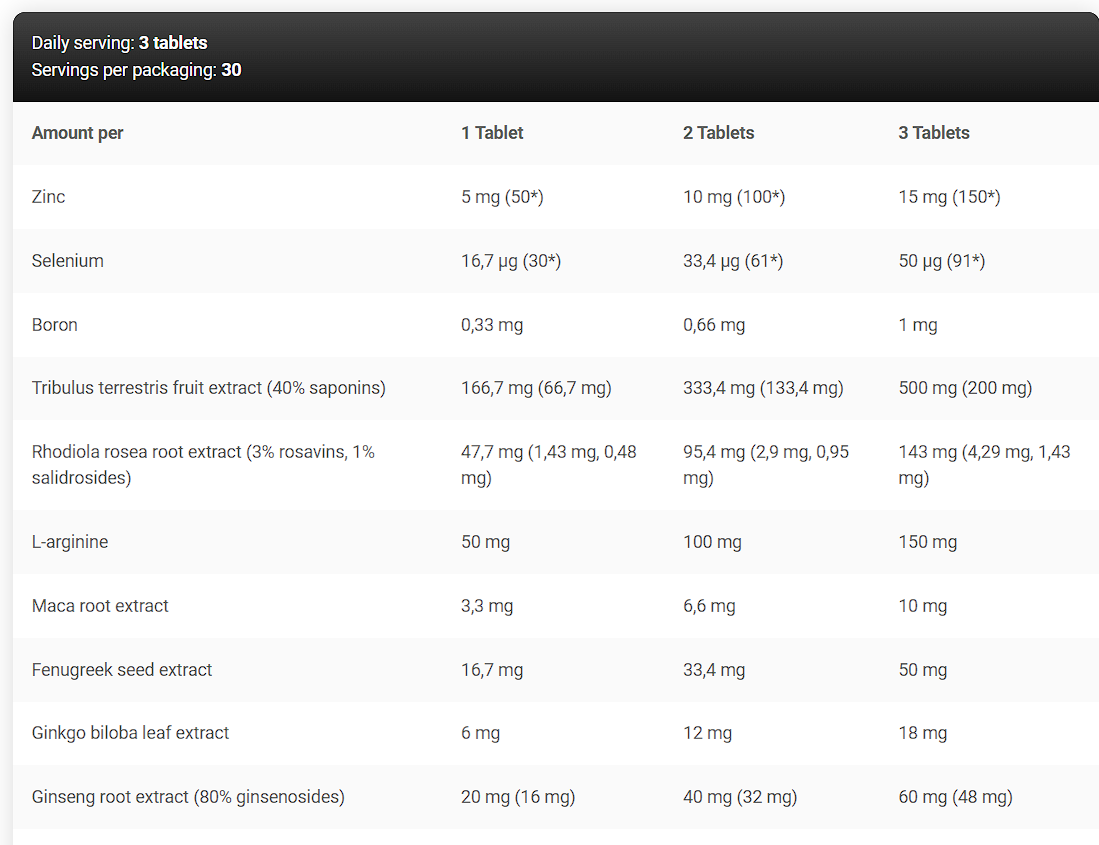Click the Ginseng root extract row label
Viewport: 1099px width, 845px height.
188,797
